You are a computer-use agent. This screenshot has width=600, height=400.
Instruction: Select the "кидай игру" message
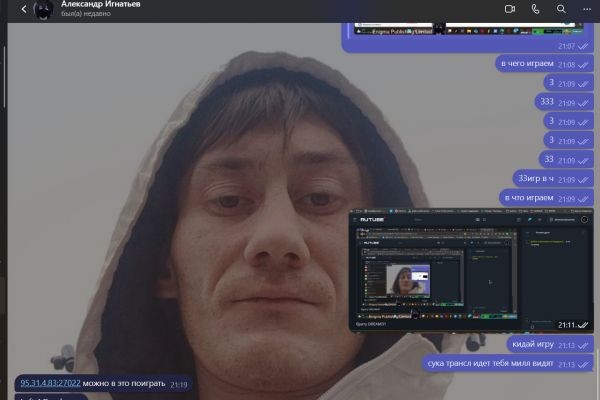click(532, 345)
